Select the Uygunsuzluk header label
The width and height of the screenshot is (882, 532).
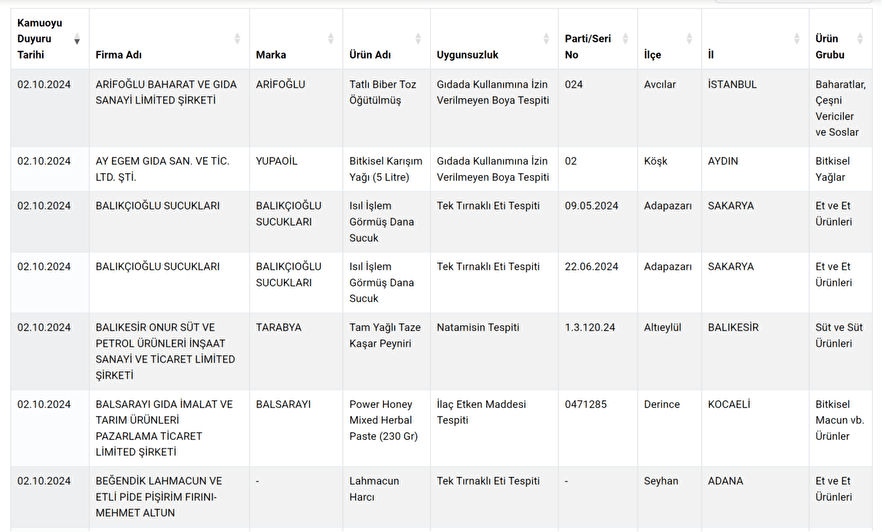(x=467, y=55)
